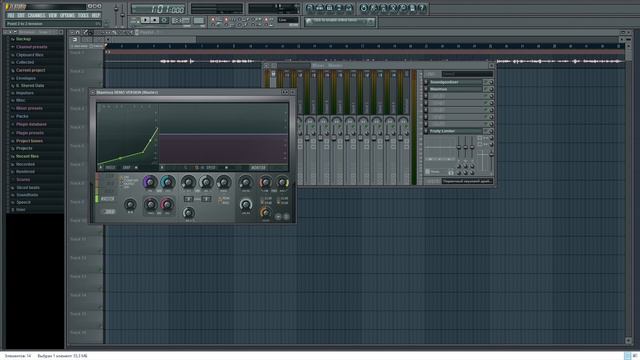Select Speech folder in browser
This screenshot has height=360, width=640.
pyautogui.click(x=23, y=202)
